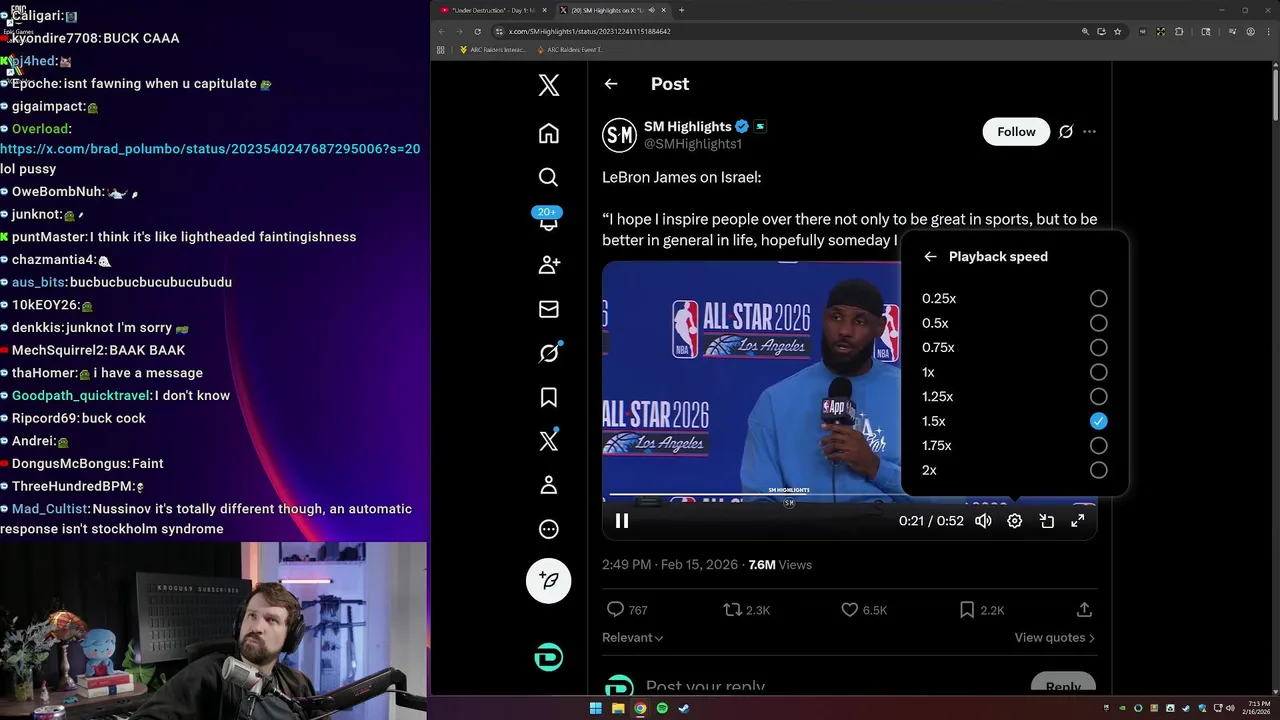Open SM Highlights display name link
This screenshot has width=1280, height=720.
click(687, 126)
